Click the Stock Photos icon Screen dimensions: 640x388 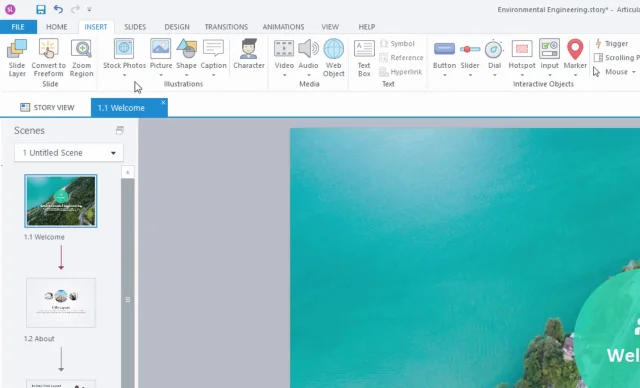click(x=124, y=49)
